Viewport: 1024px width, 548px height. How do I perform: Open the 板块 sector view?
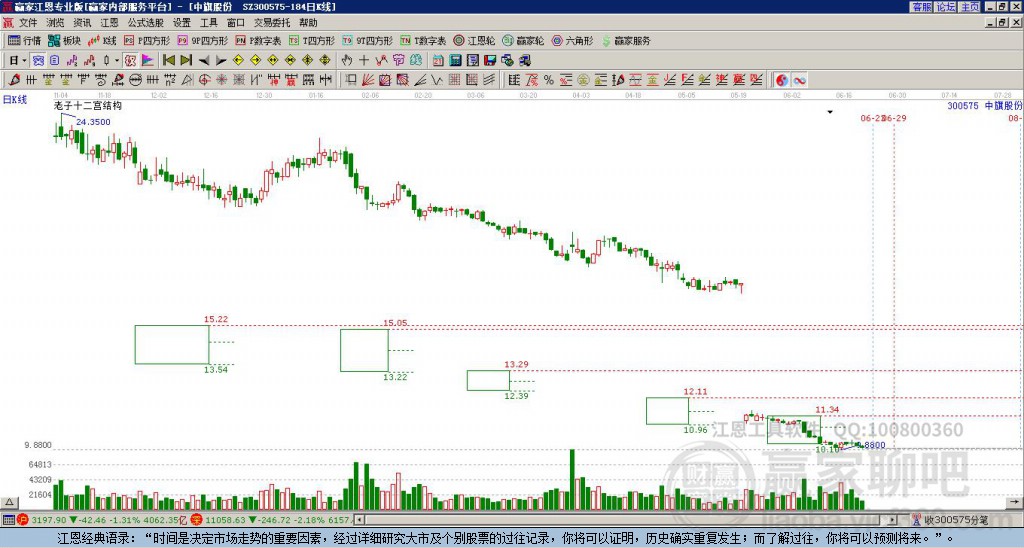click(63, 40)
